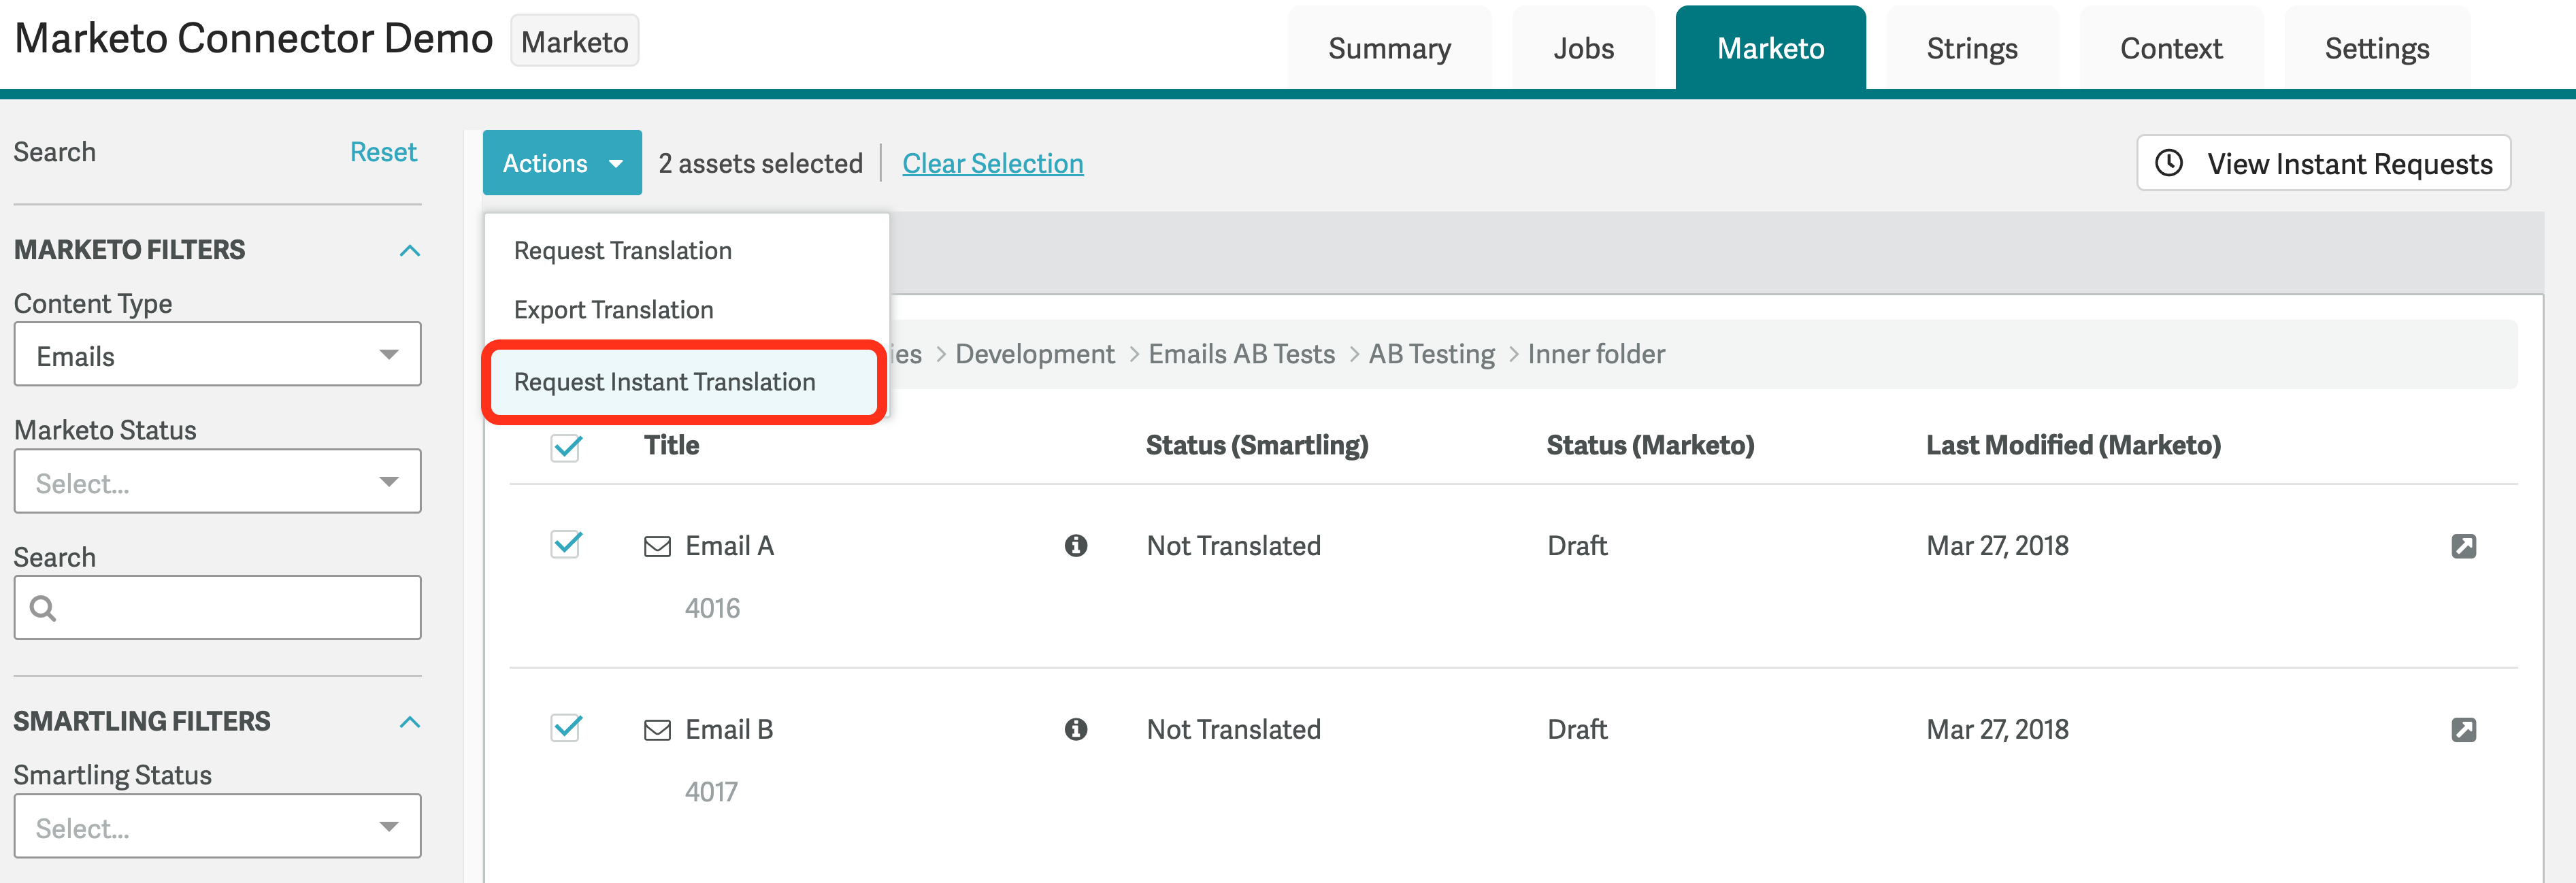Collapse the Marketo Filters section
This screenshot has height=883, width=2576.
409,250
